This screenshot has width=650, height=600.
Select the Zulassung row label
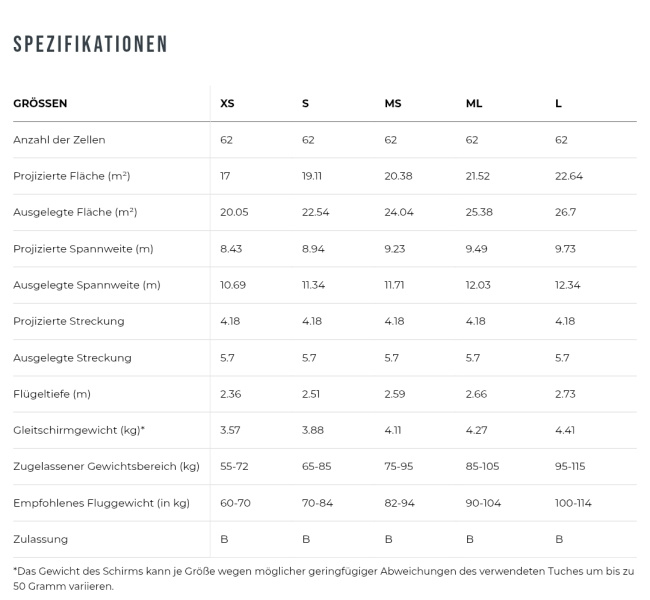click(x=41, y=539)
